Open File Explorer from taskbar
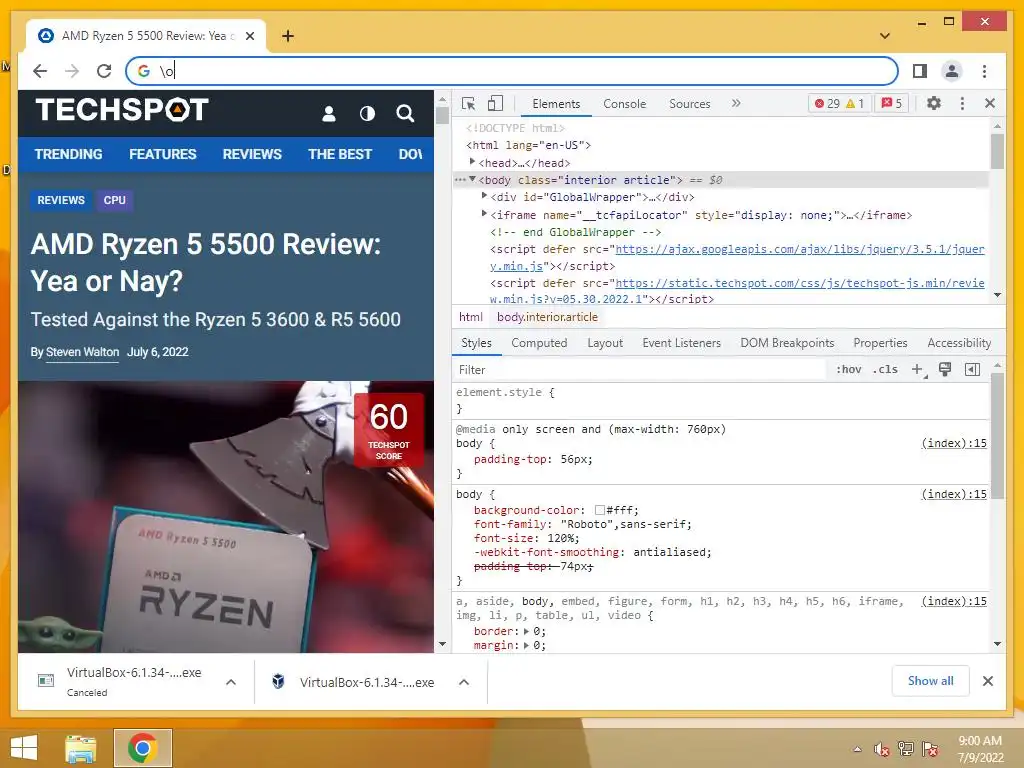This screenshot has height=768, width=1024. (80, 748)
